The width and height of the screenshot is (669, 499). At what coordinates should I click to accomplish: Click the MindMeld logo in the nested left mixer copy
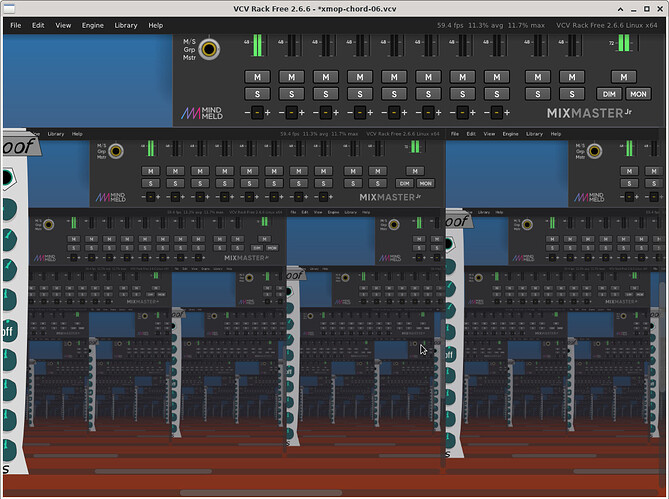(111, 197)
